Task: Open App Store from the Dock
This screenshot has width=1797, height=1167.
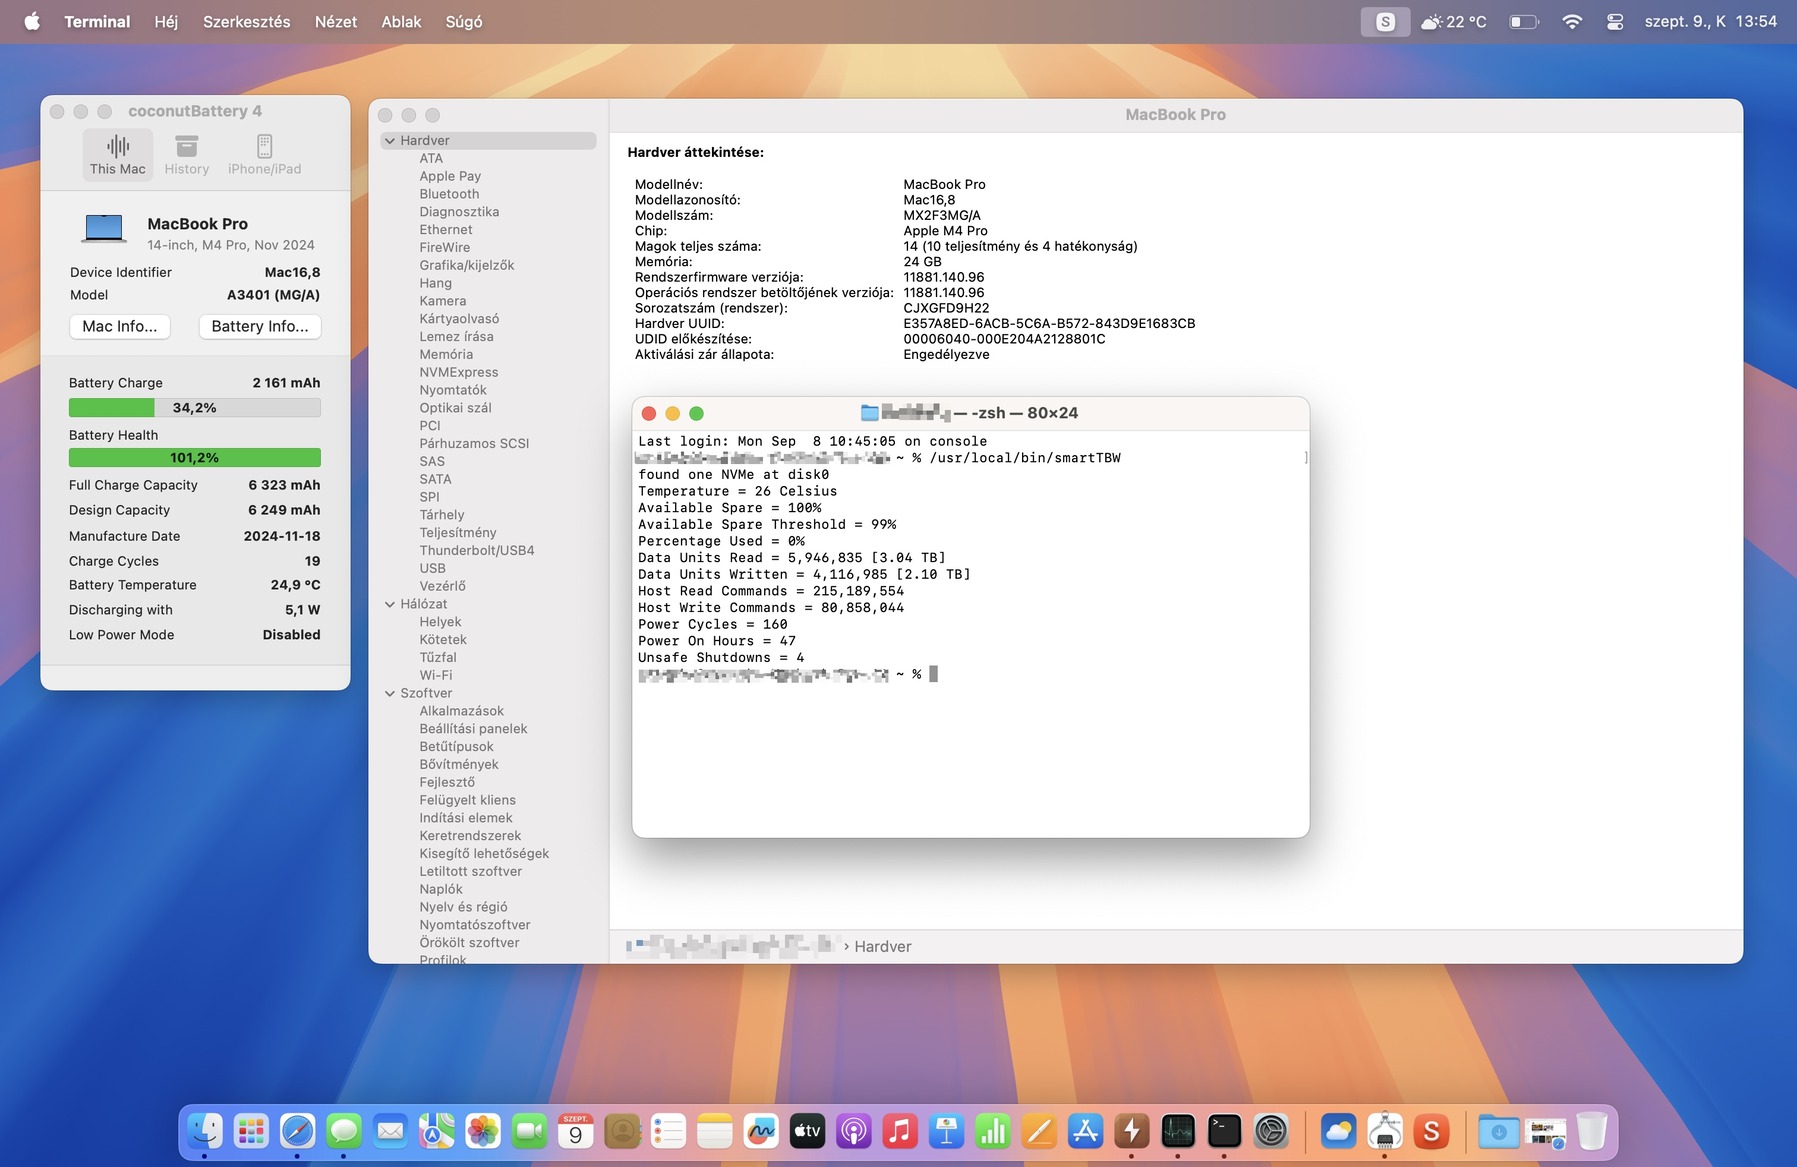Action: point(1085,1131)
